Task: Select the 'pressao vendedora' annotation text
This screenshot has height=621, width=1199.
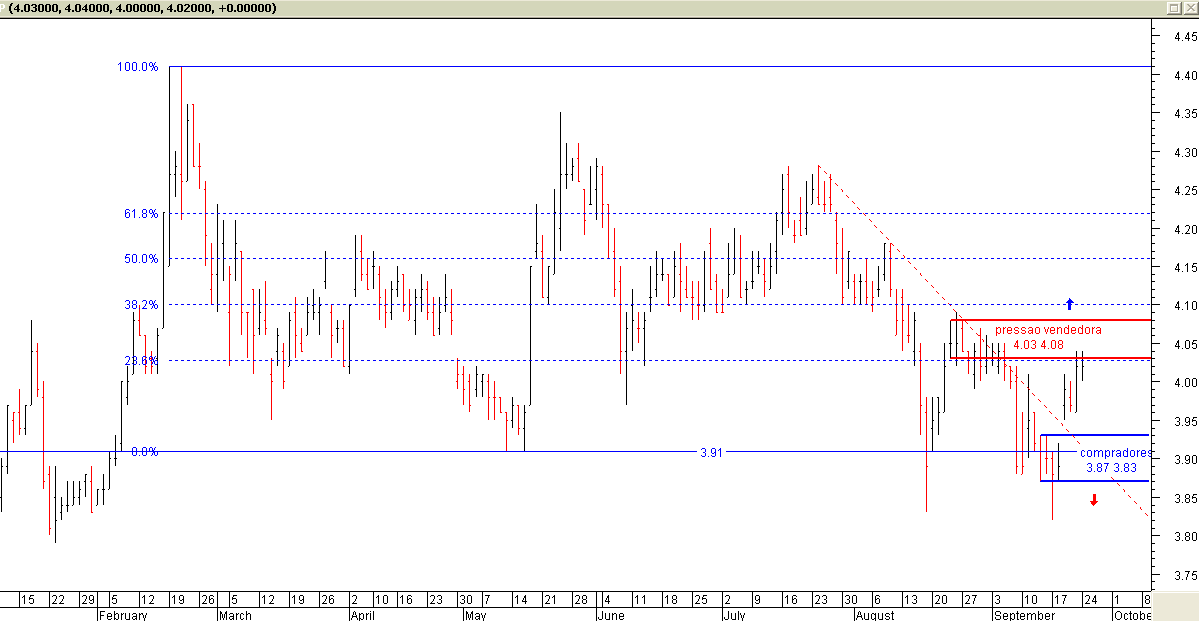Action: [1048, 330]
